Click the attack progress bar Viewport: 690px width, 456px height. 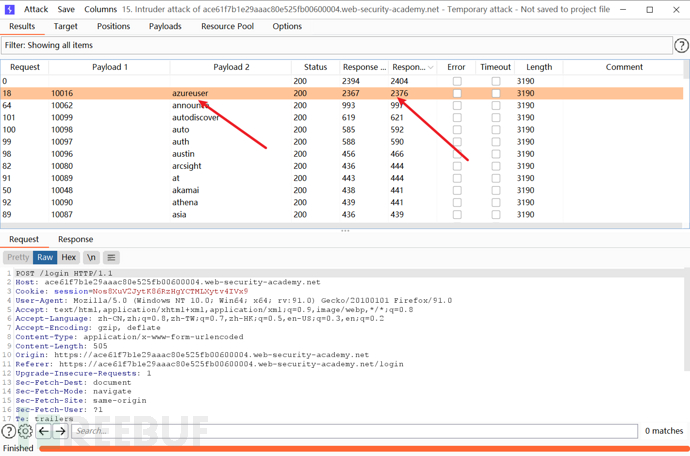pyautogui.click(x=360, y=449)
